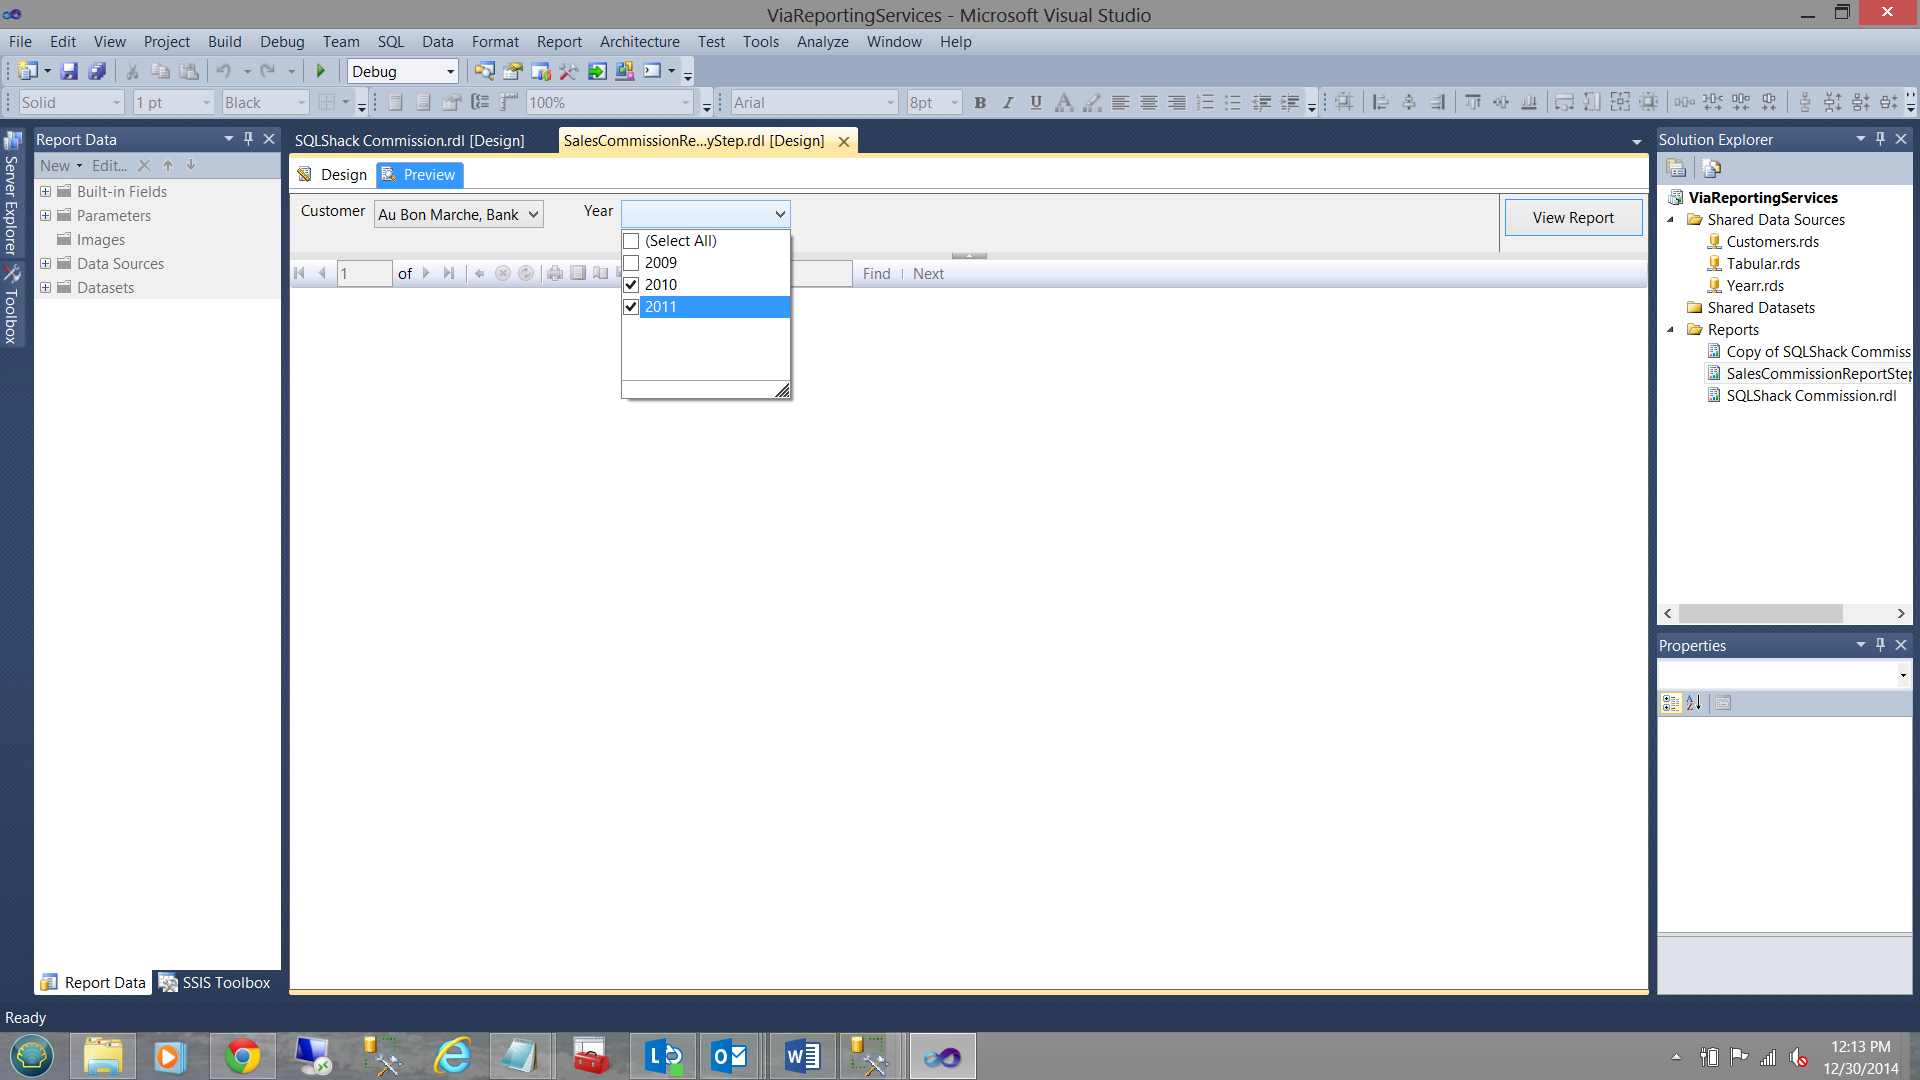Check the 2009 year option
Screen dimensions: 1920x1080
click(631, 263)
